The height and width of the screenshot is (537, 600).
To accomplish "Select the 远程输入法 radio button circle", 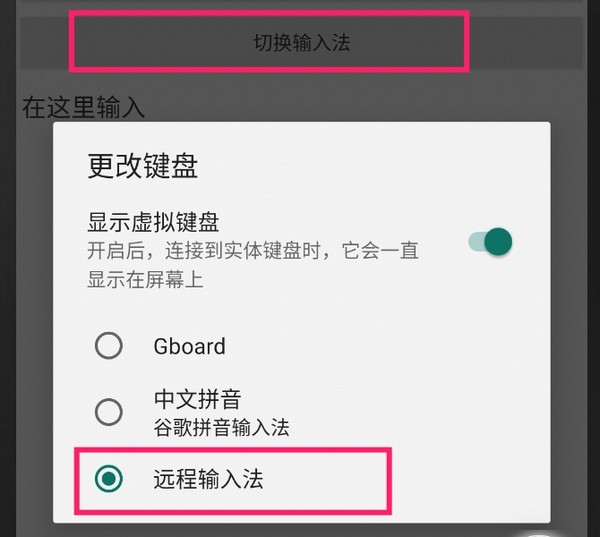I will [108, 479].
